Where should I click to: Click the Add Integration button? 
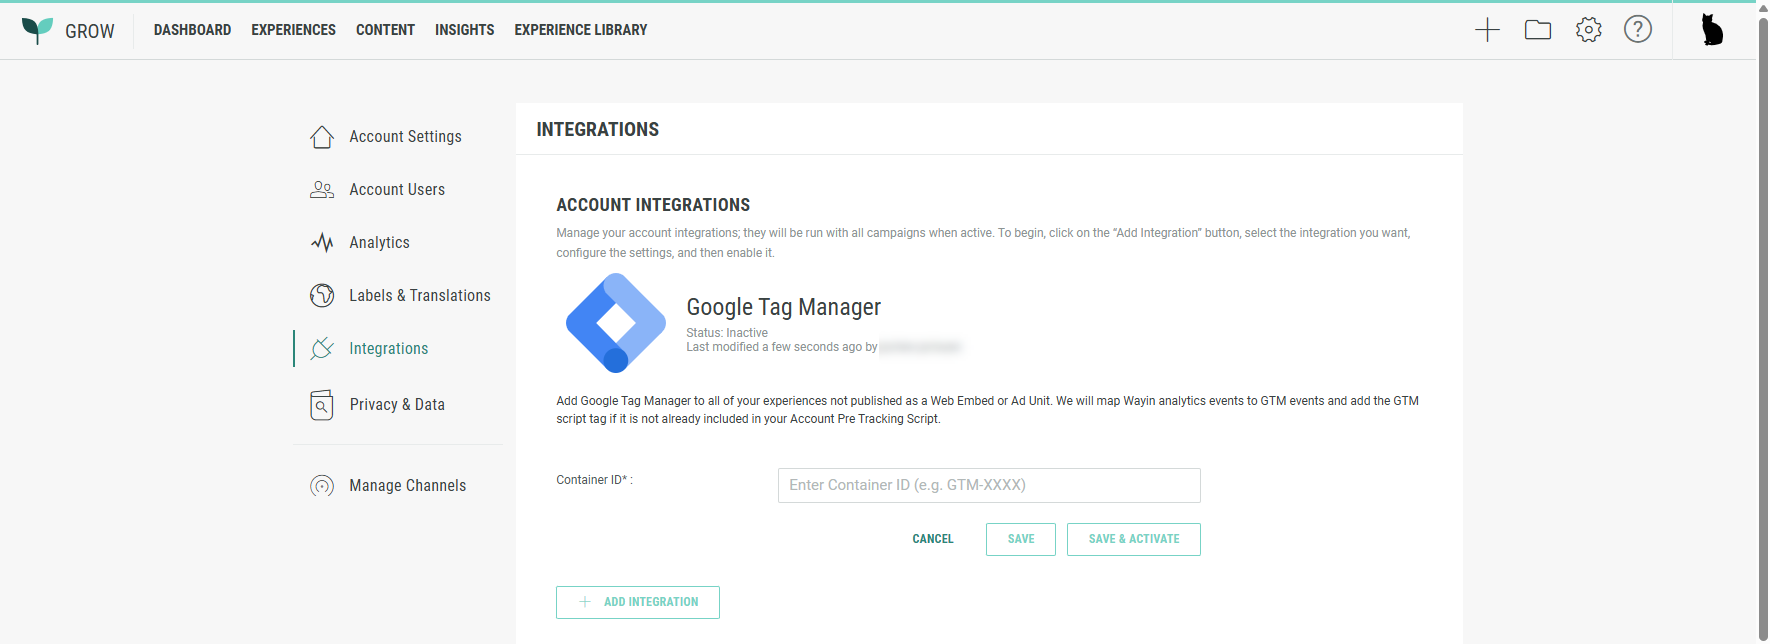(x=638, y=602)
